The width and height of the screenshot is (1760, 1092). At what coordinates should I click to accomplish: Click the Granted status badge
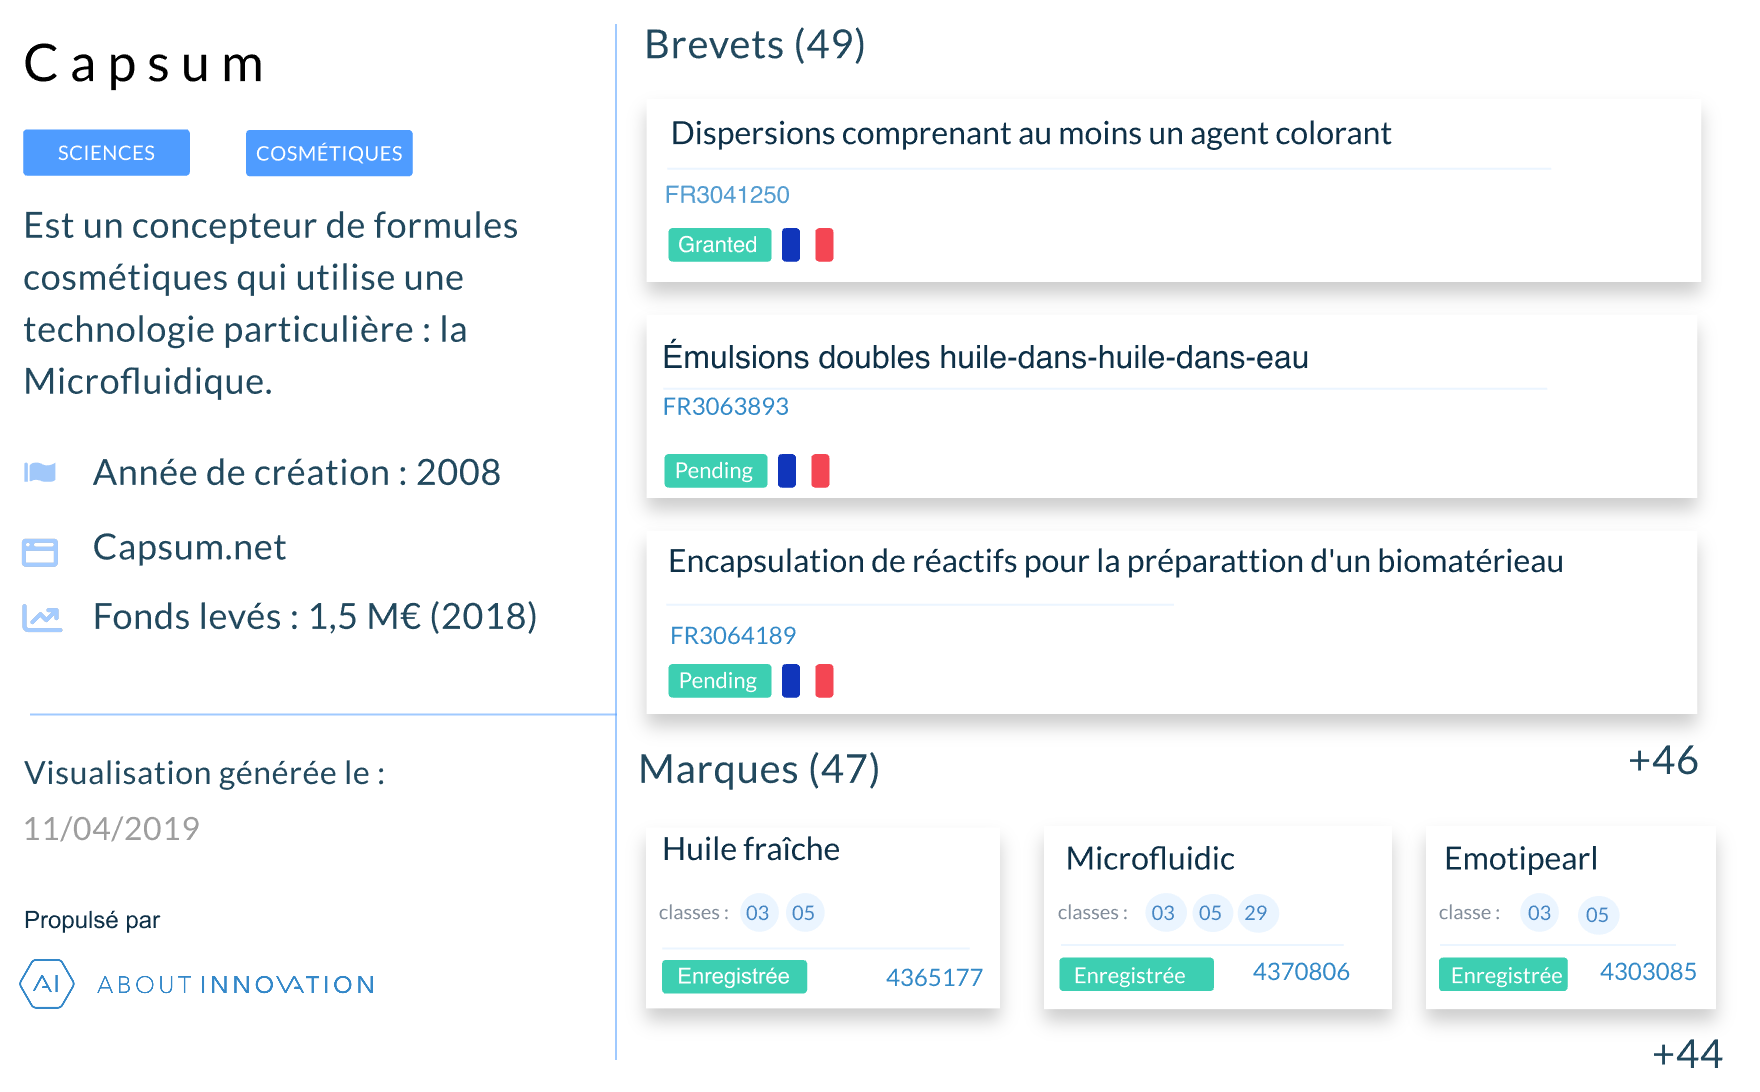tap(719, 245)
